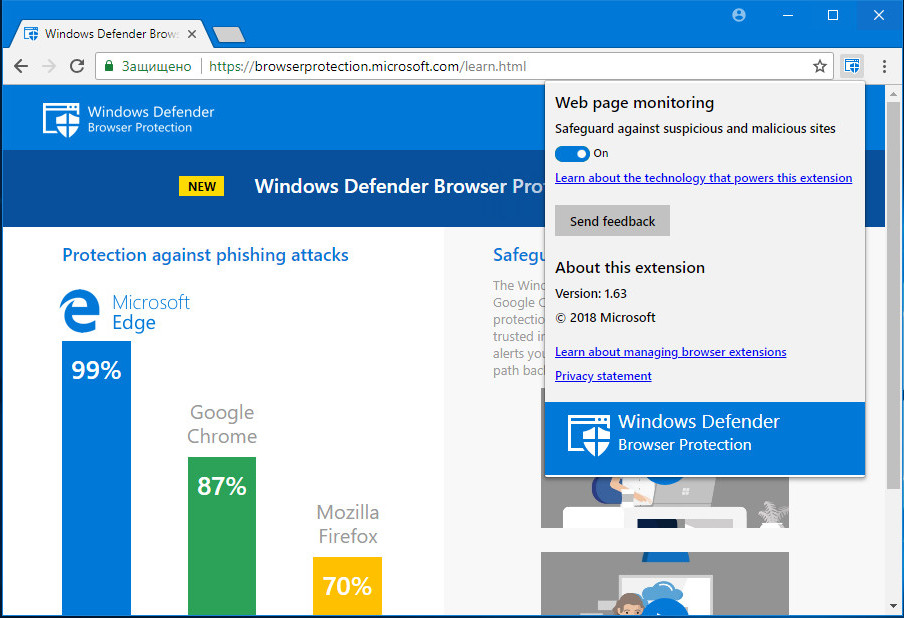Open a new tab

tap(229, 35)
